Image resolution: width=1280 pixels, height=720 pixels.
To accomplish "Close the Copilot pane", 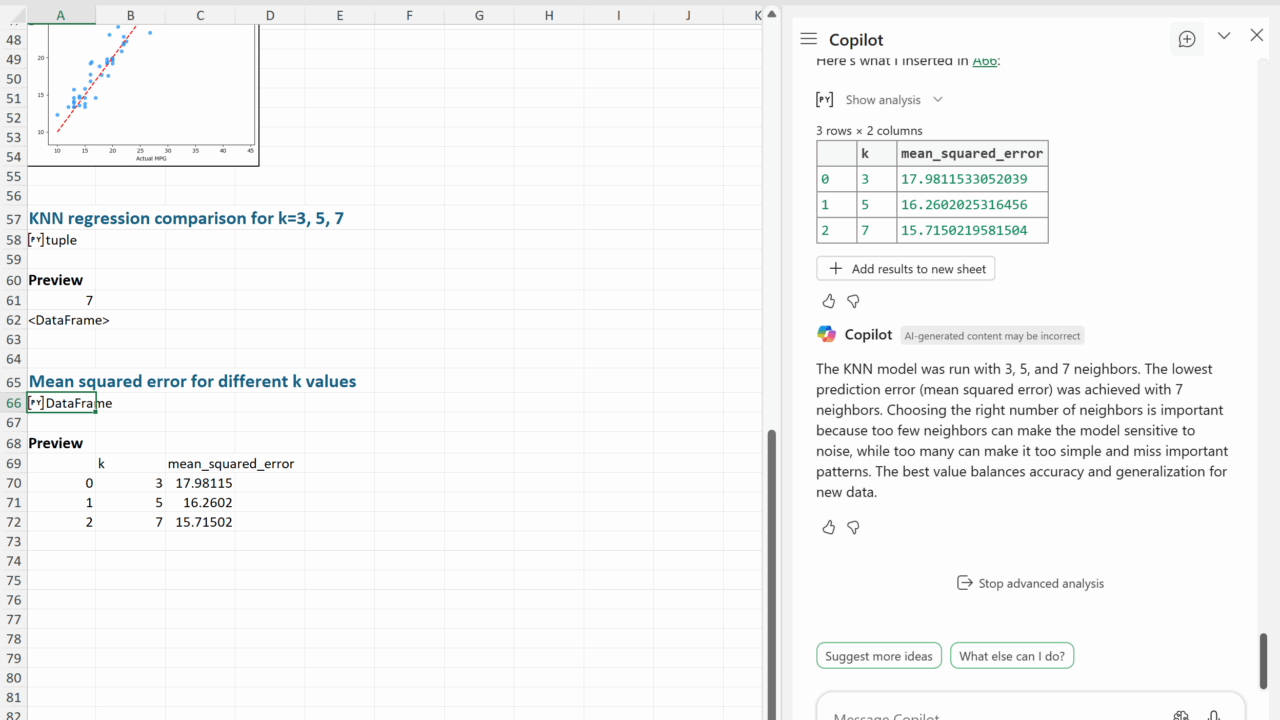I will coord(1257,36).
